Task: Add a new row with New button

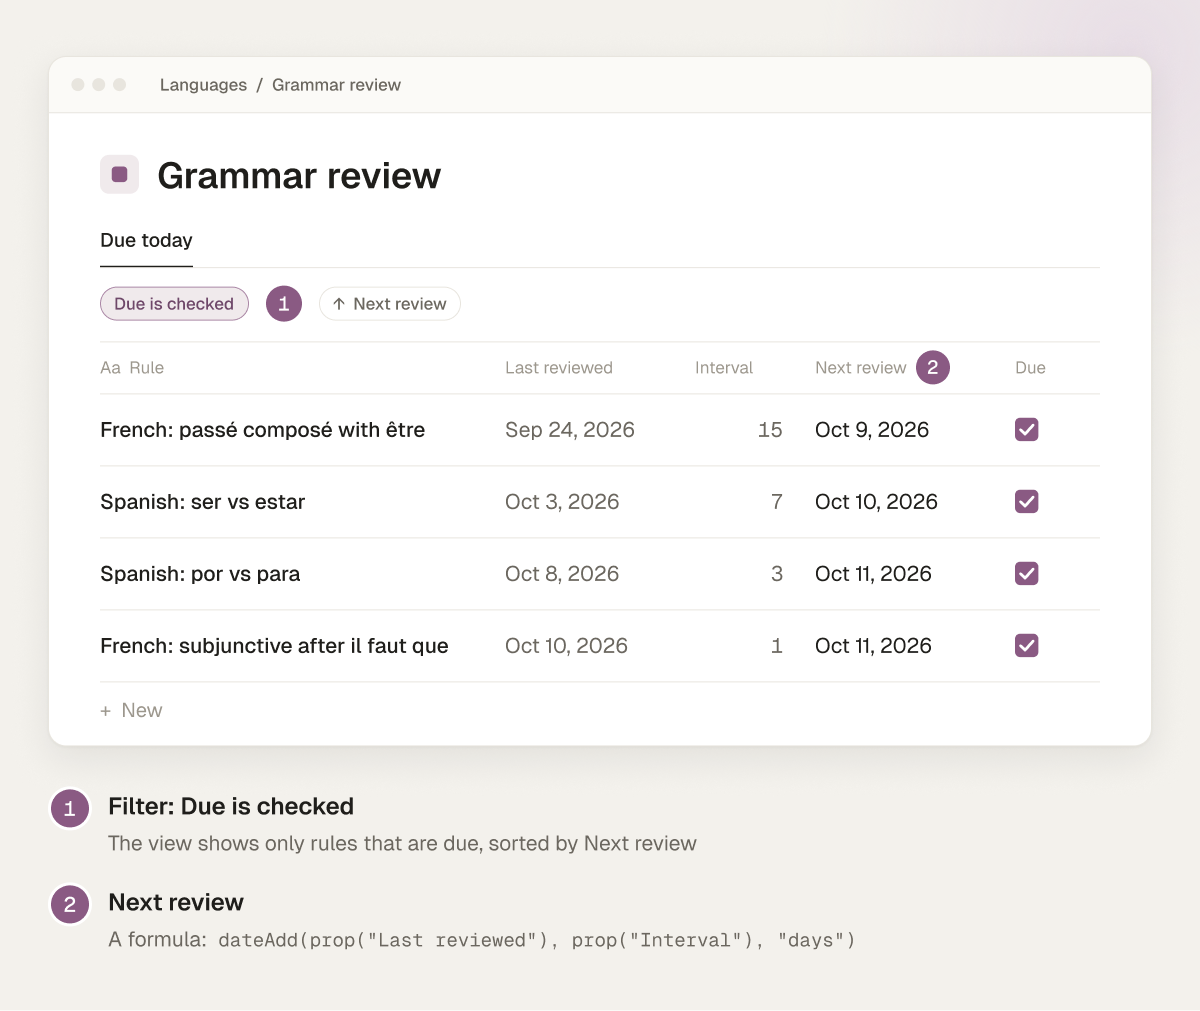Action: (131, 710)
